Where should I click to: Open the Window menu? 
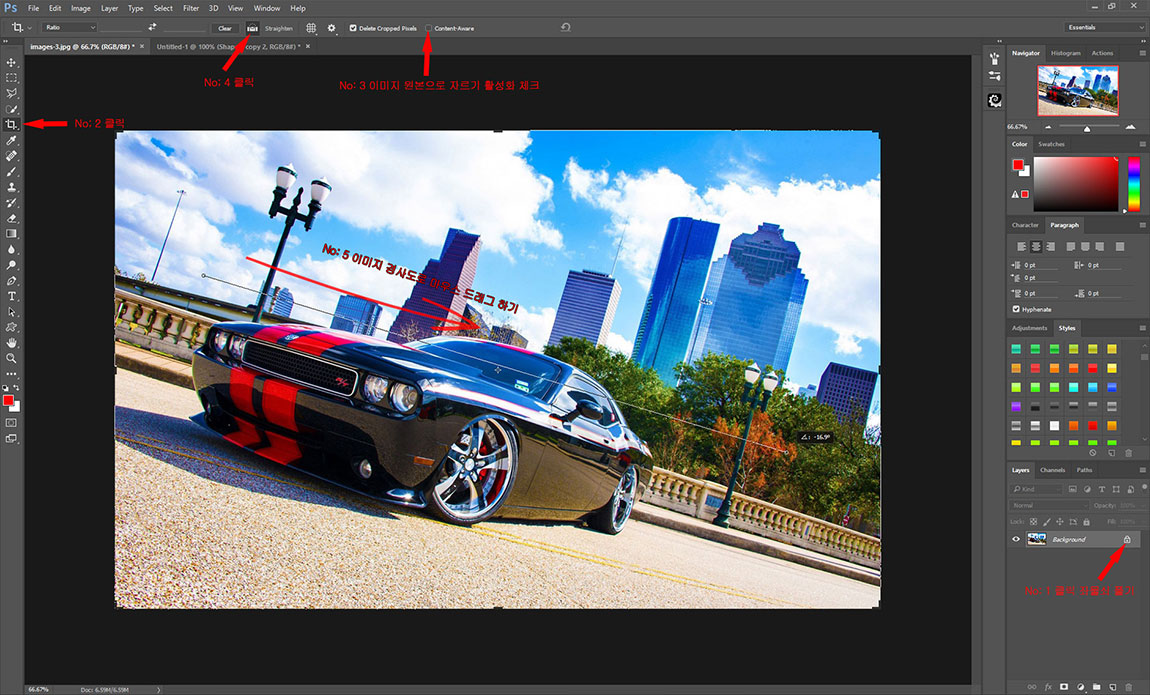click(267, 8)
